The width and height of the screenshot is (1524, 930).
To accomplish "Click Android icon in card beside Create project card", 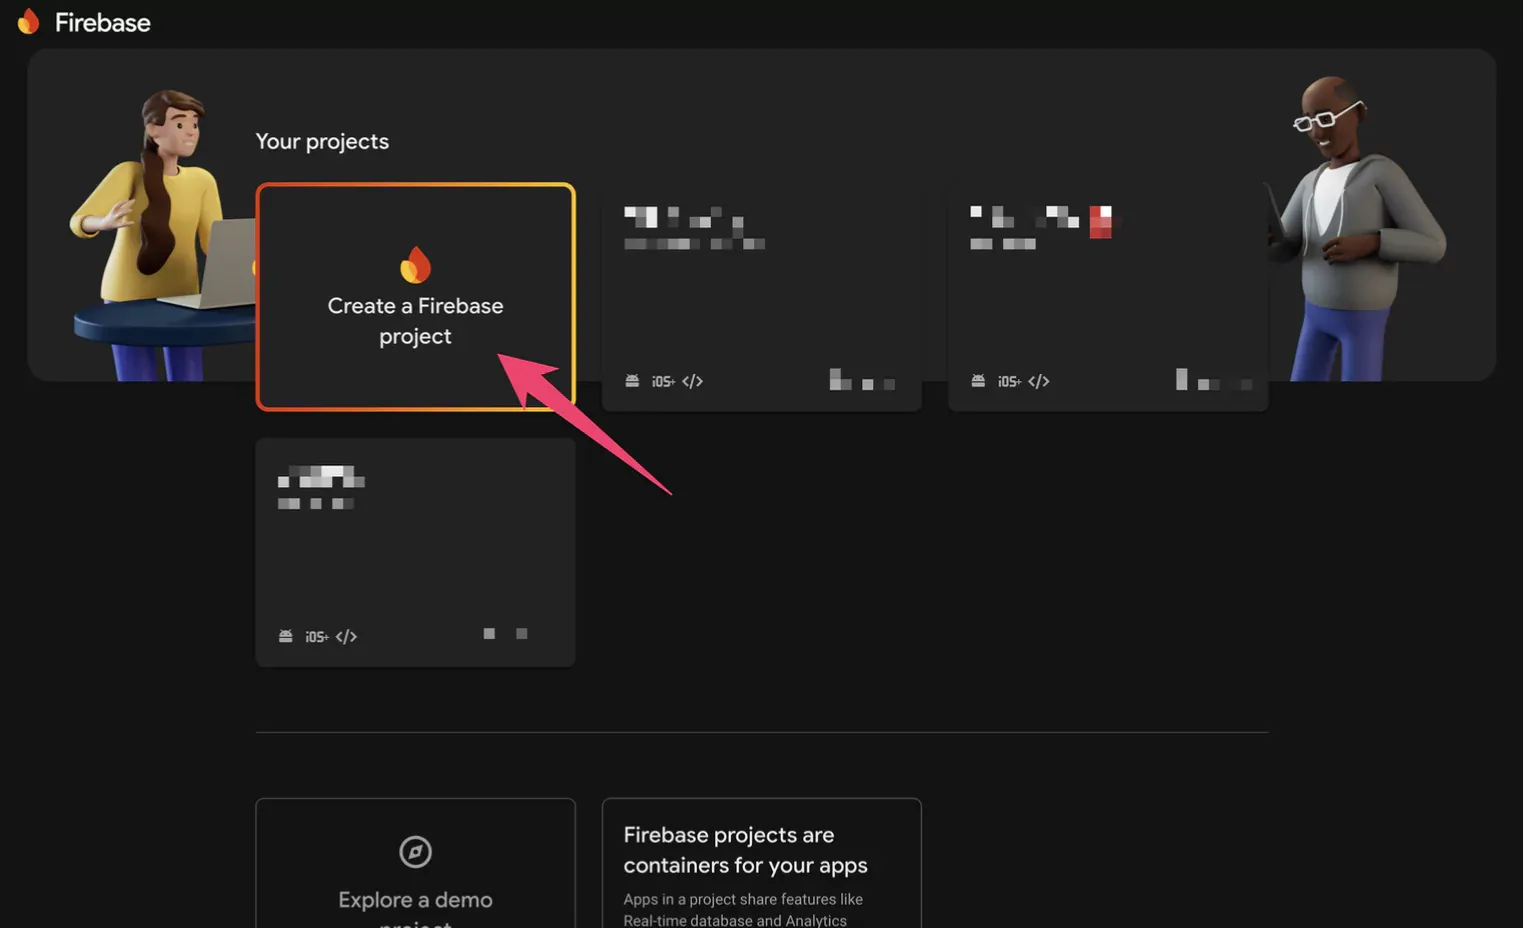I will 632,381.
